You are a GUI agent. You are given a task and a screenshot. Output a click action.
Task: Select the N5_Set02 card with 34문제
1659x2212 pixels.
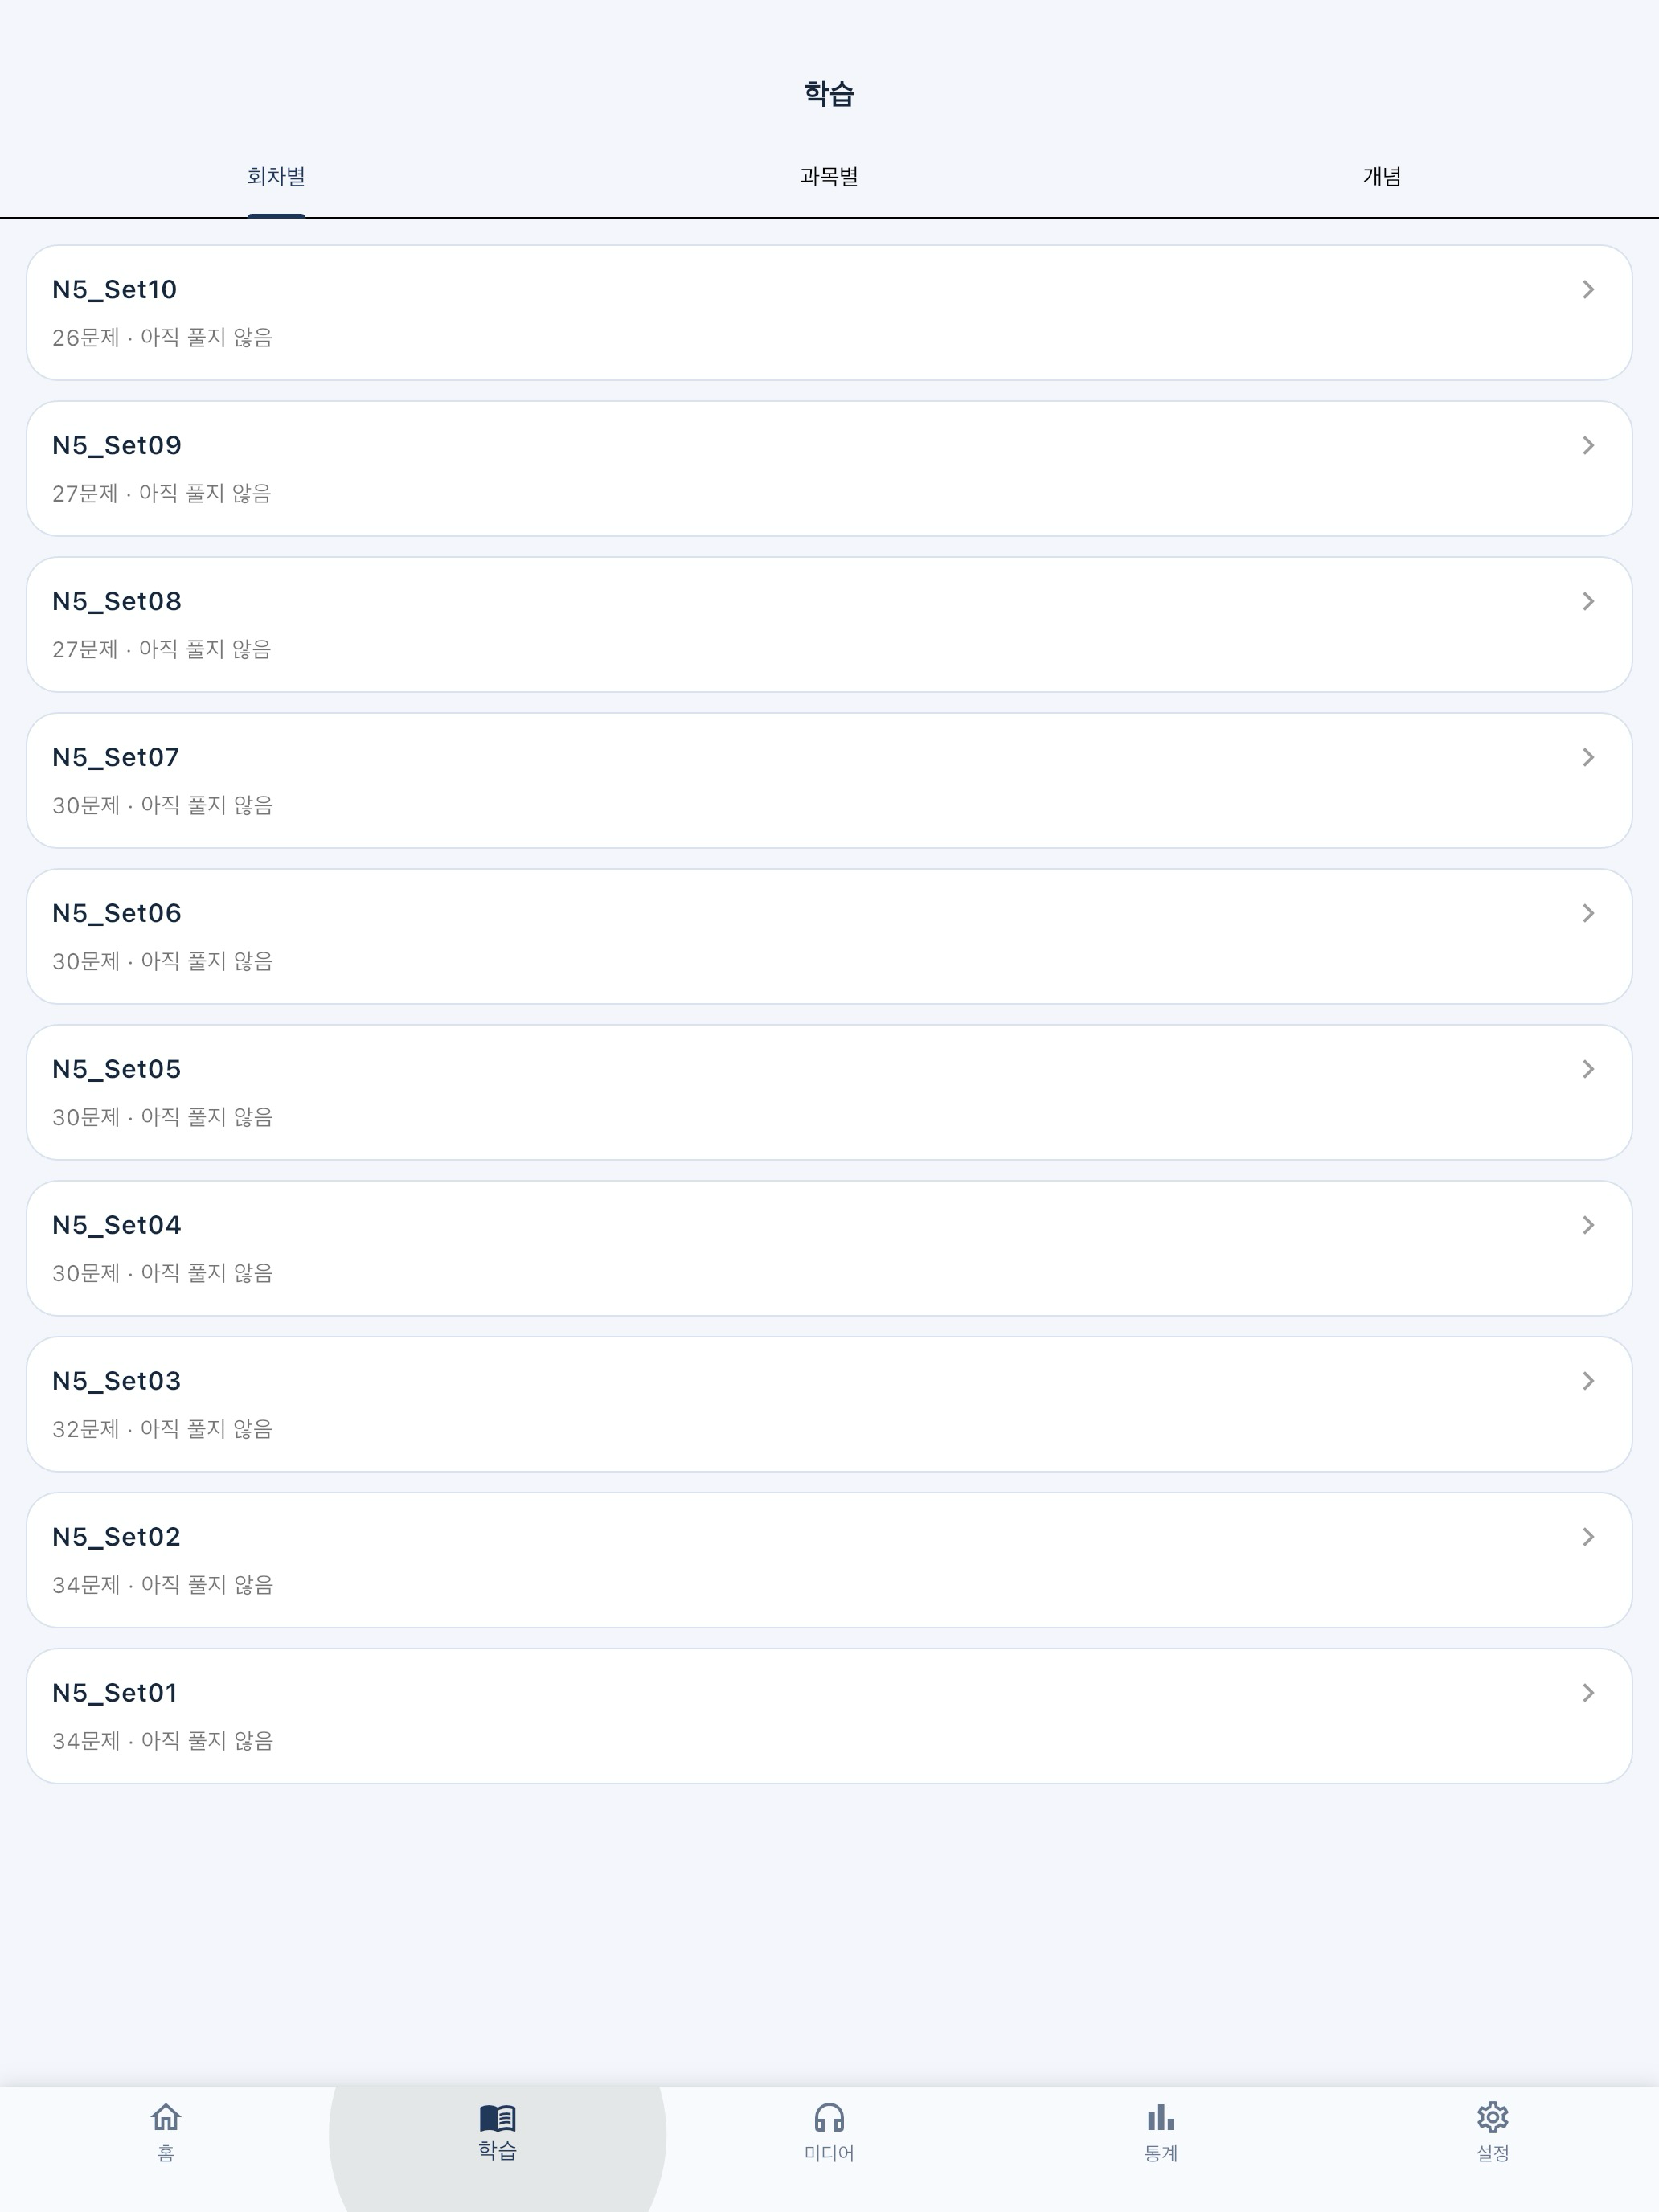click(829, 1560)
